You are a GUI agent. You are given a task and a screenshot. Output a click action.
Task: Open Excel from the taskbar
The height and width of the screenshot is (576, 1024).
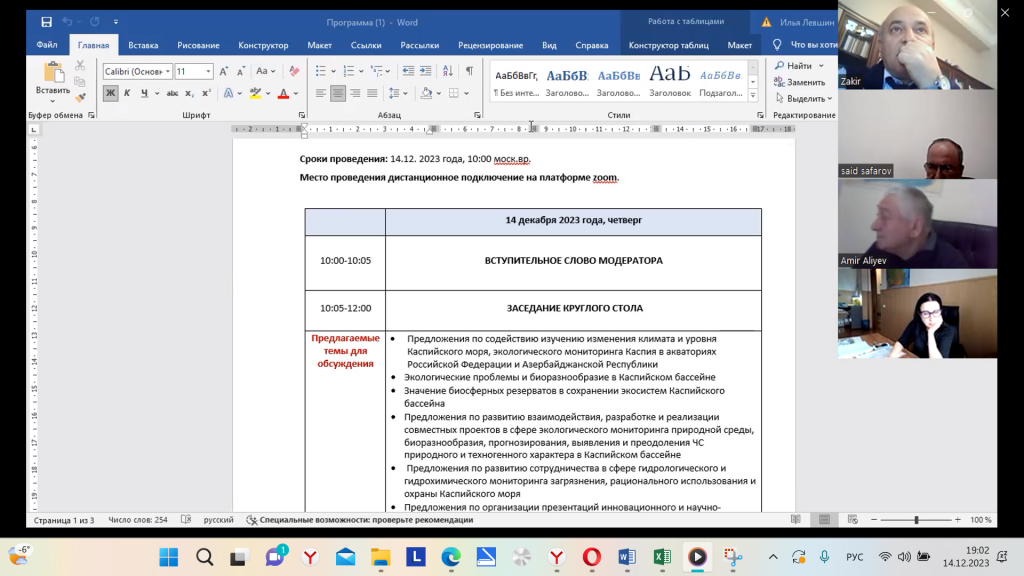[x=662, y=557]
